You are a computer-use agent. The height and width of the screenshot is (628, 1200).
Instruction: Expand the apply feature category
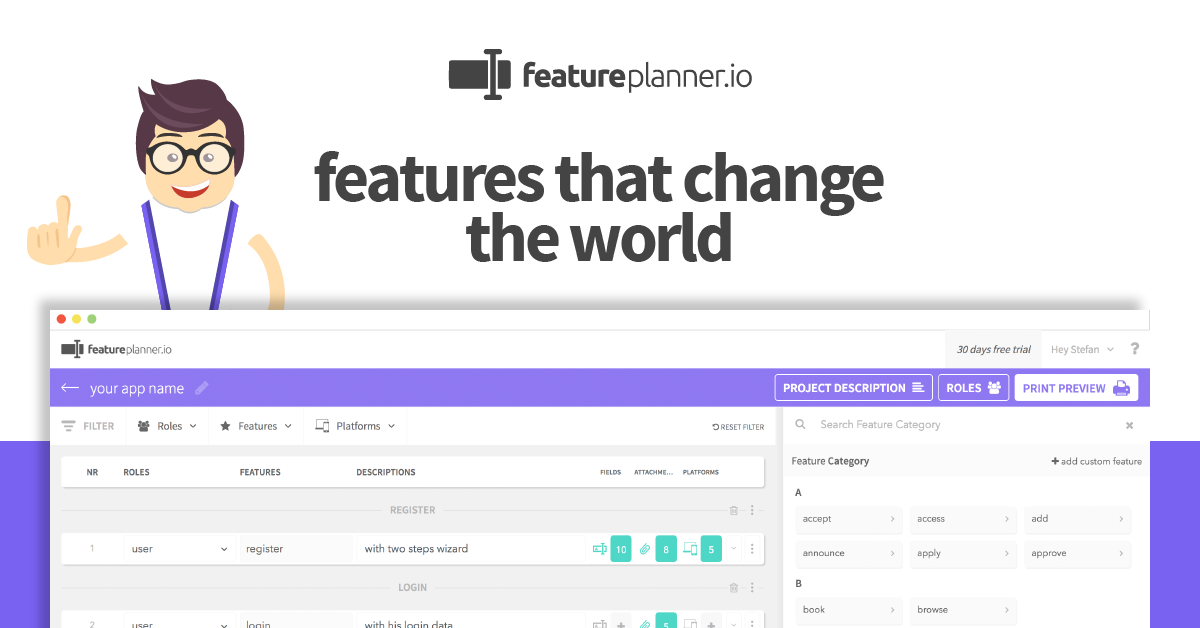[963, 553]
